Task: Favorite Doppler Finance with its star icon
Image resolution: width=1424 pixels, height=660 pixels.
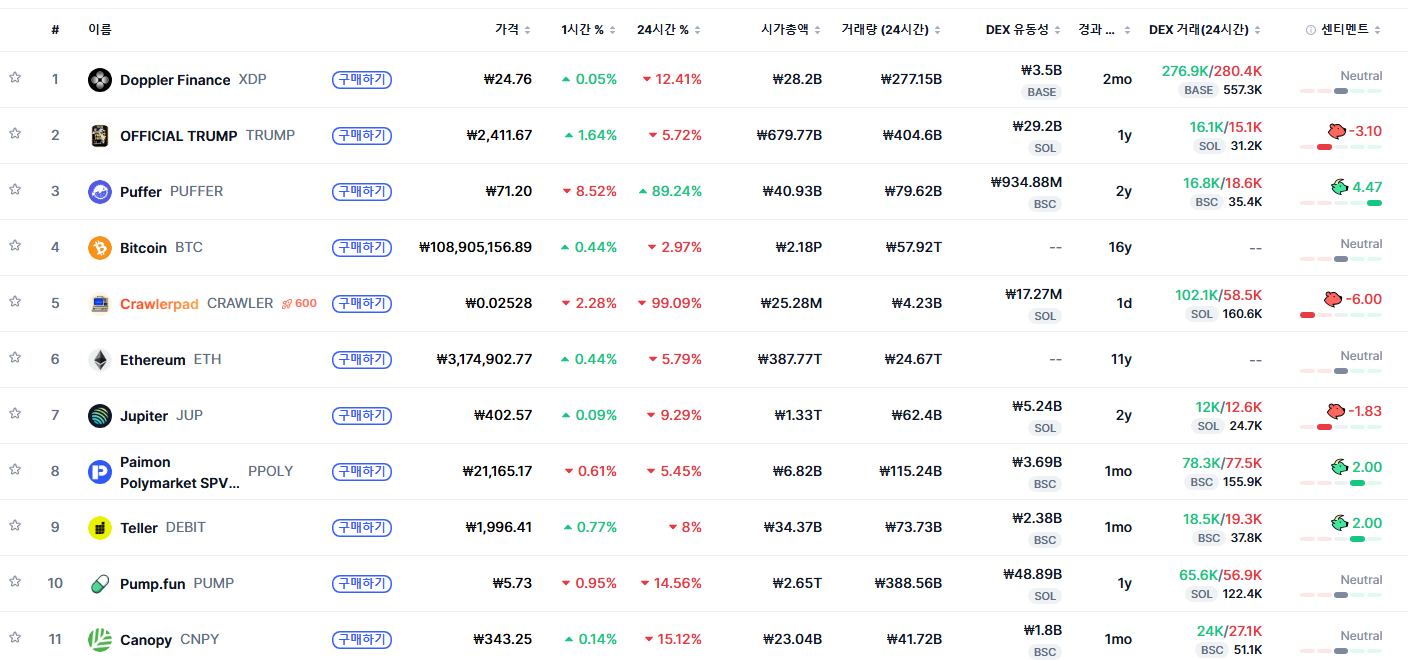Action: click(x=15, y=78)
